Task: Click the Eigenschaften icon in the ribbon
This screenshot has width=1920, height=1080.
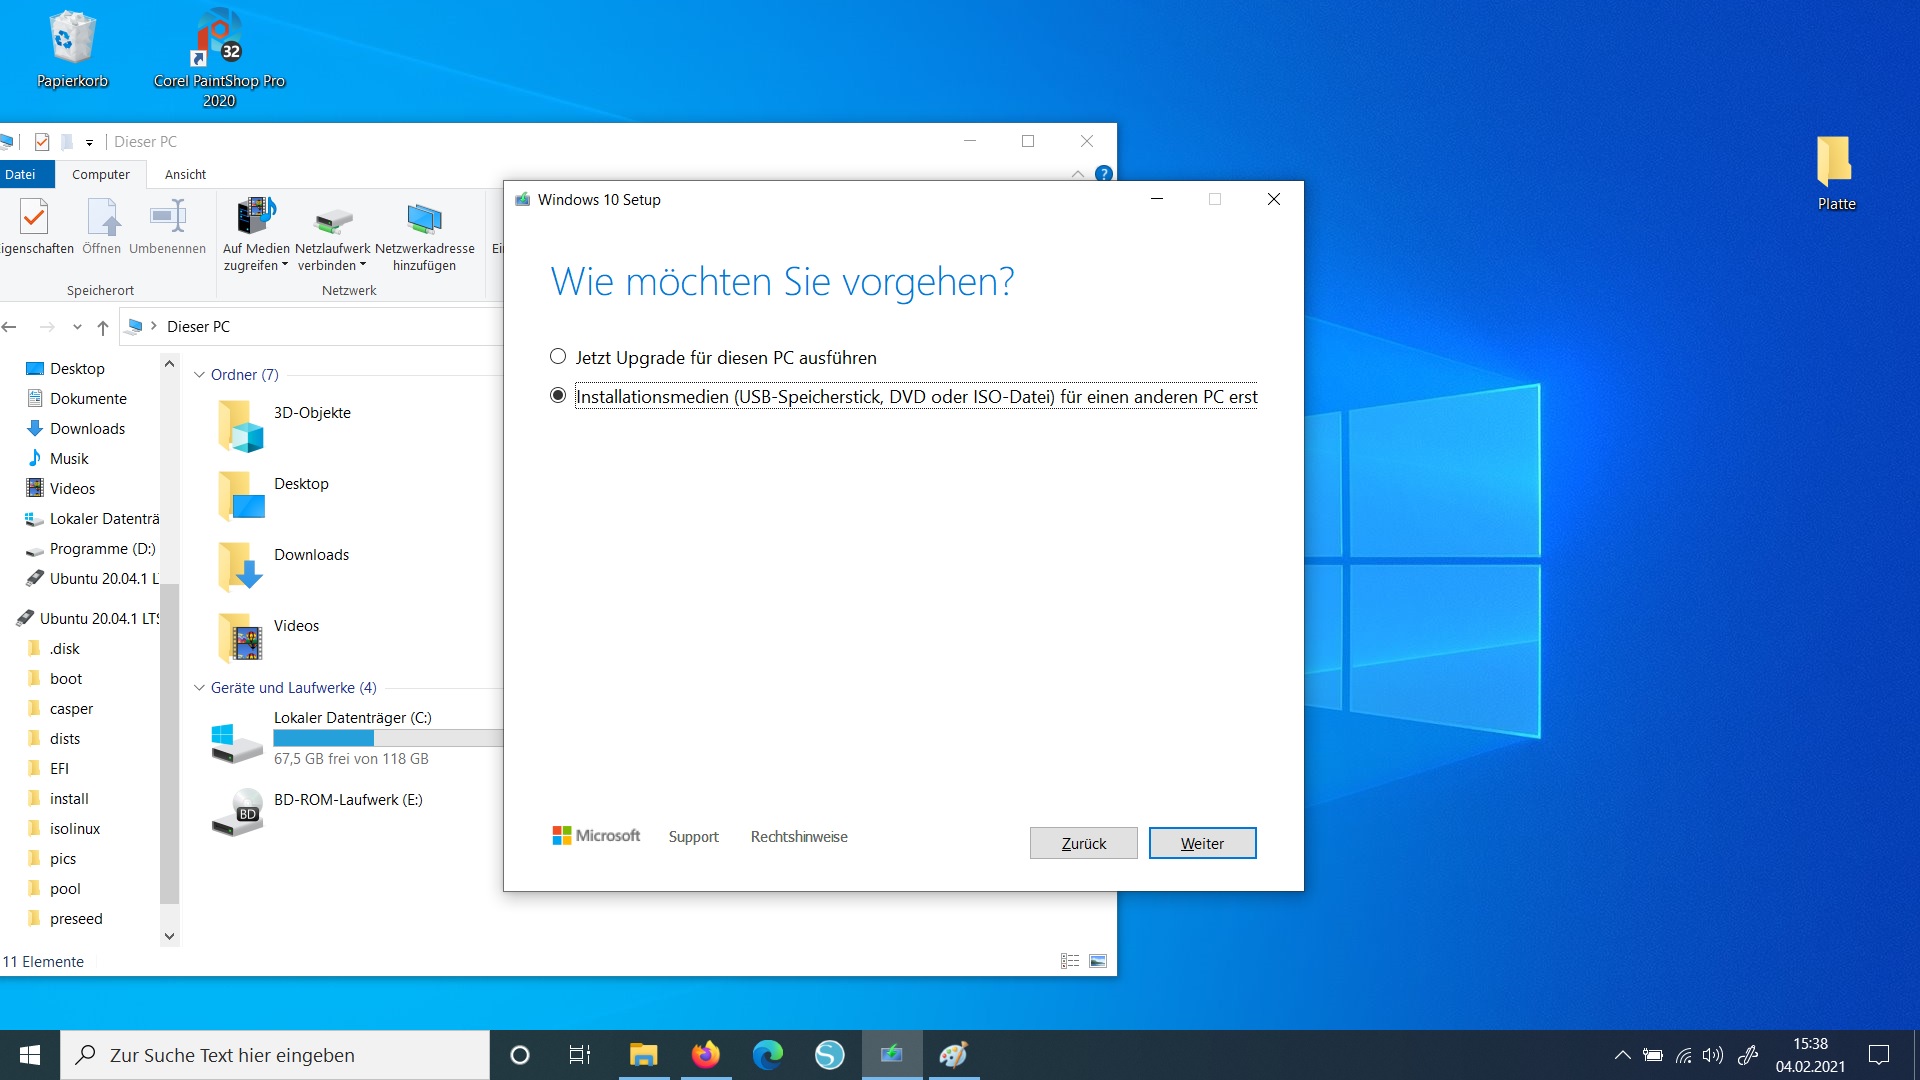Action: (x=34, y=217)
